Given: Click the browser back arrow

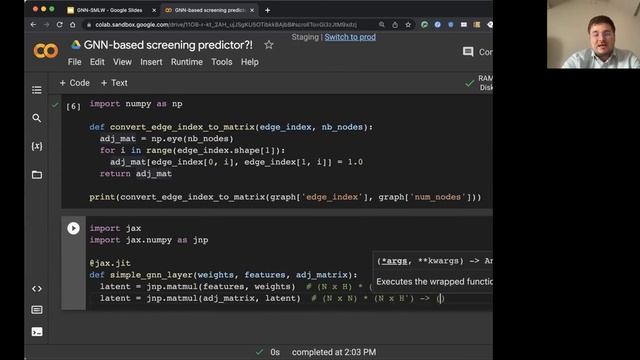Looking at the screenshot, I should point(33,24).
